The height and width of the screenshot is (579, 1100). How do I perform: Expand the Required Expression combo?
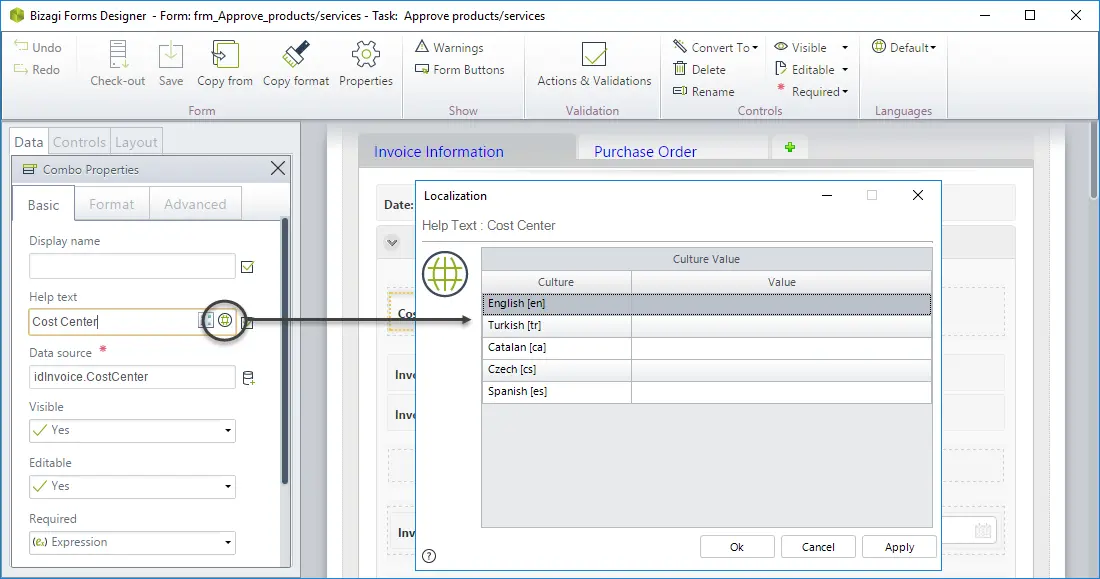click(x=228, y=543)
